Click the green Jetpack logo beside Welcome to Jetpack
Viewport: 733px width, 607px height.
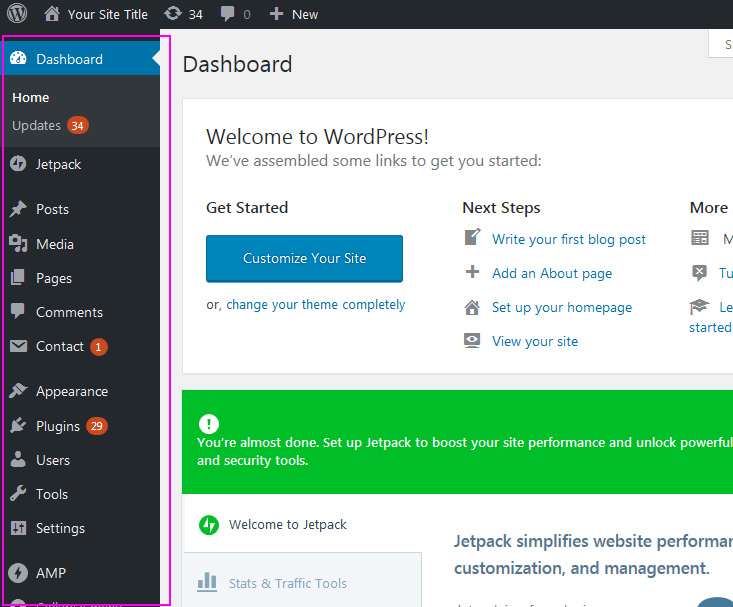click(209, 525)
